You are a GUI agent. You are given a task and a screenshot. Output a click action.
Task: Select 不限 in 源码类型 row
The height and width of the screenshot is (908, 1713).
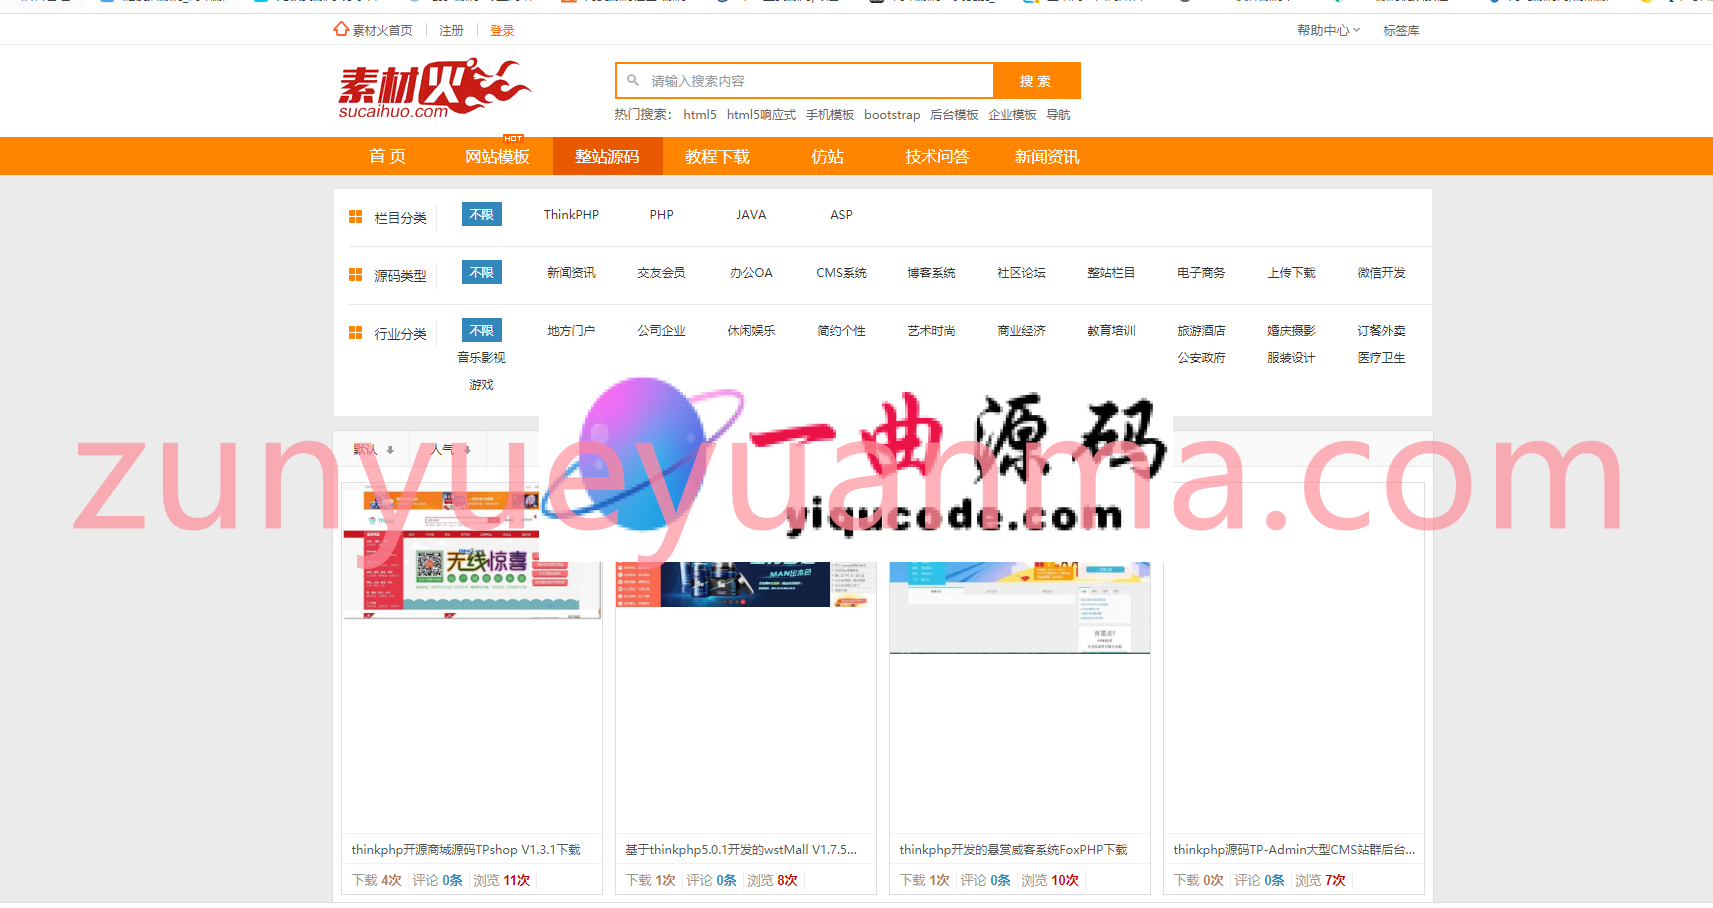point(482,272)
